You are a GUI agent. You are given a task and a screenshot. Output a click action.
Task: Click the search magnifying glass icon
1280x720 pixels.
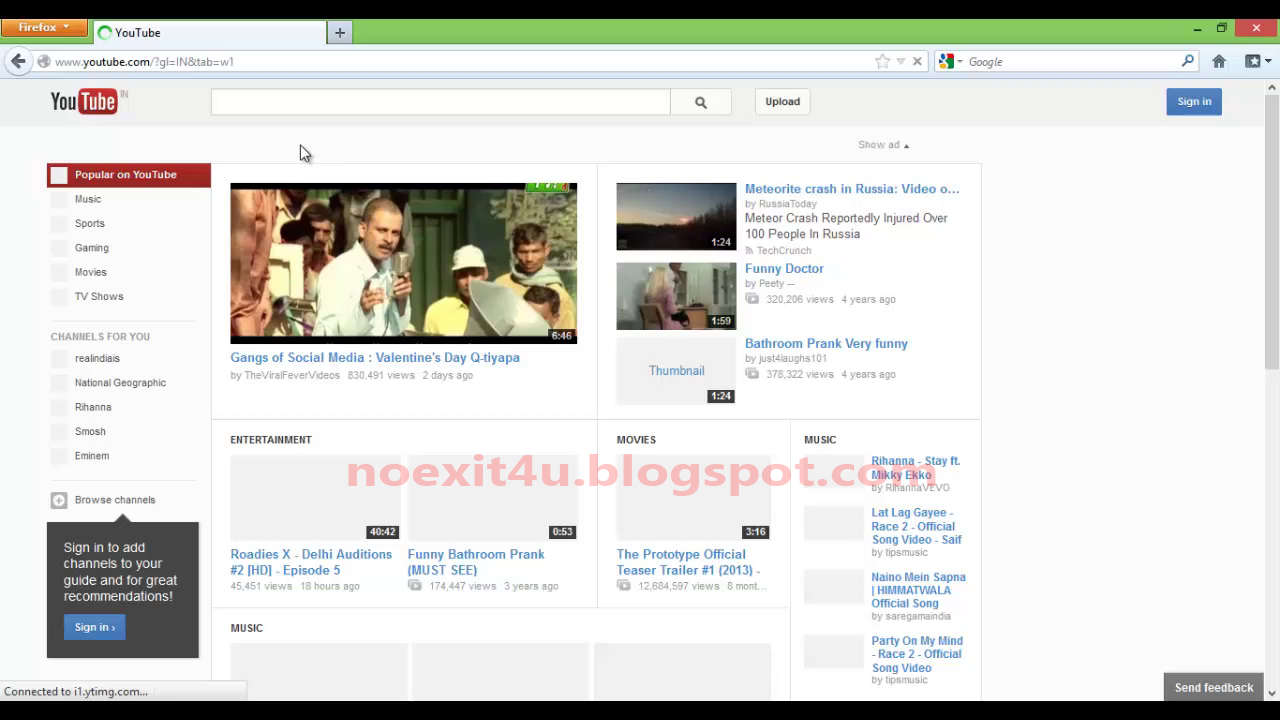[x=700, y=101]
